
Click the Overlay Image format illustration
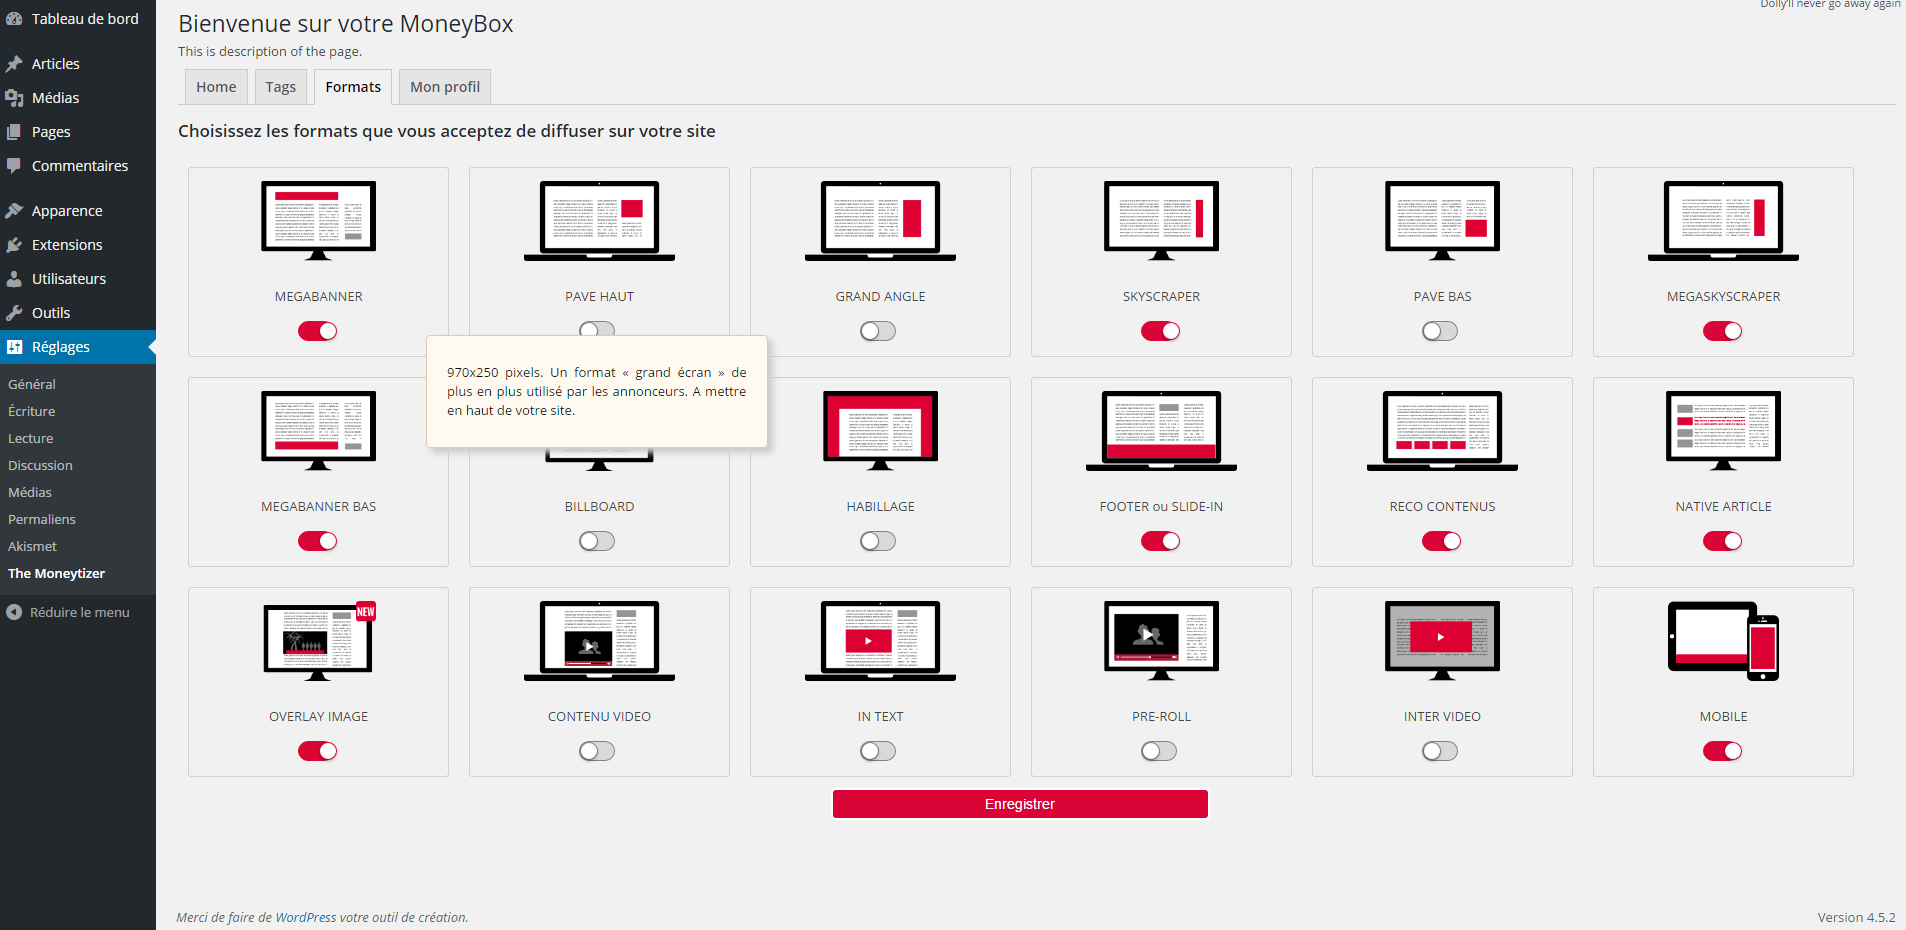click(319, 641)
